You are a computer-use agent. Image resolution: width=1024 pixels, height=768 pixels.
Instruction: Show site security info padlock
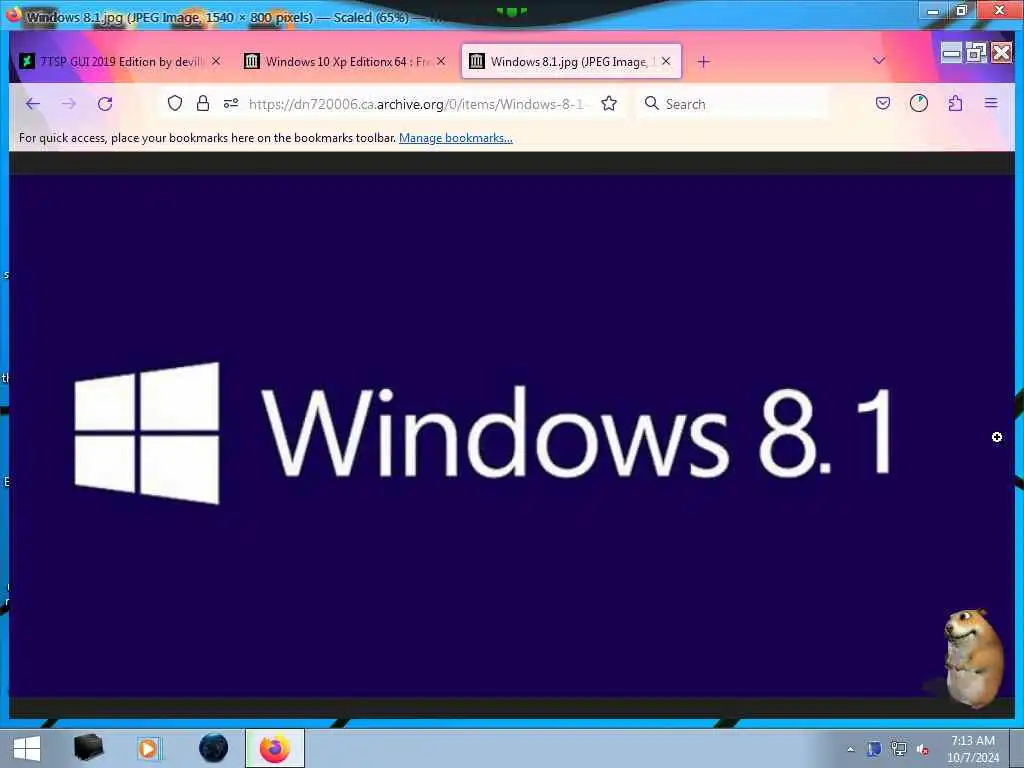pyautogui.click(x=203, y=103)
